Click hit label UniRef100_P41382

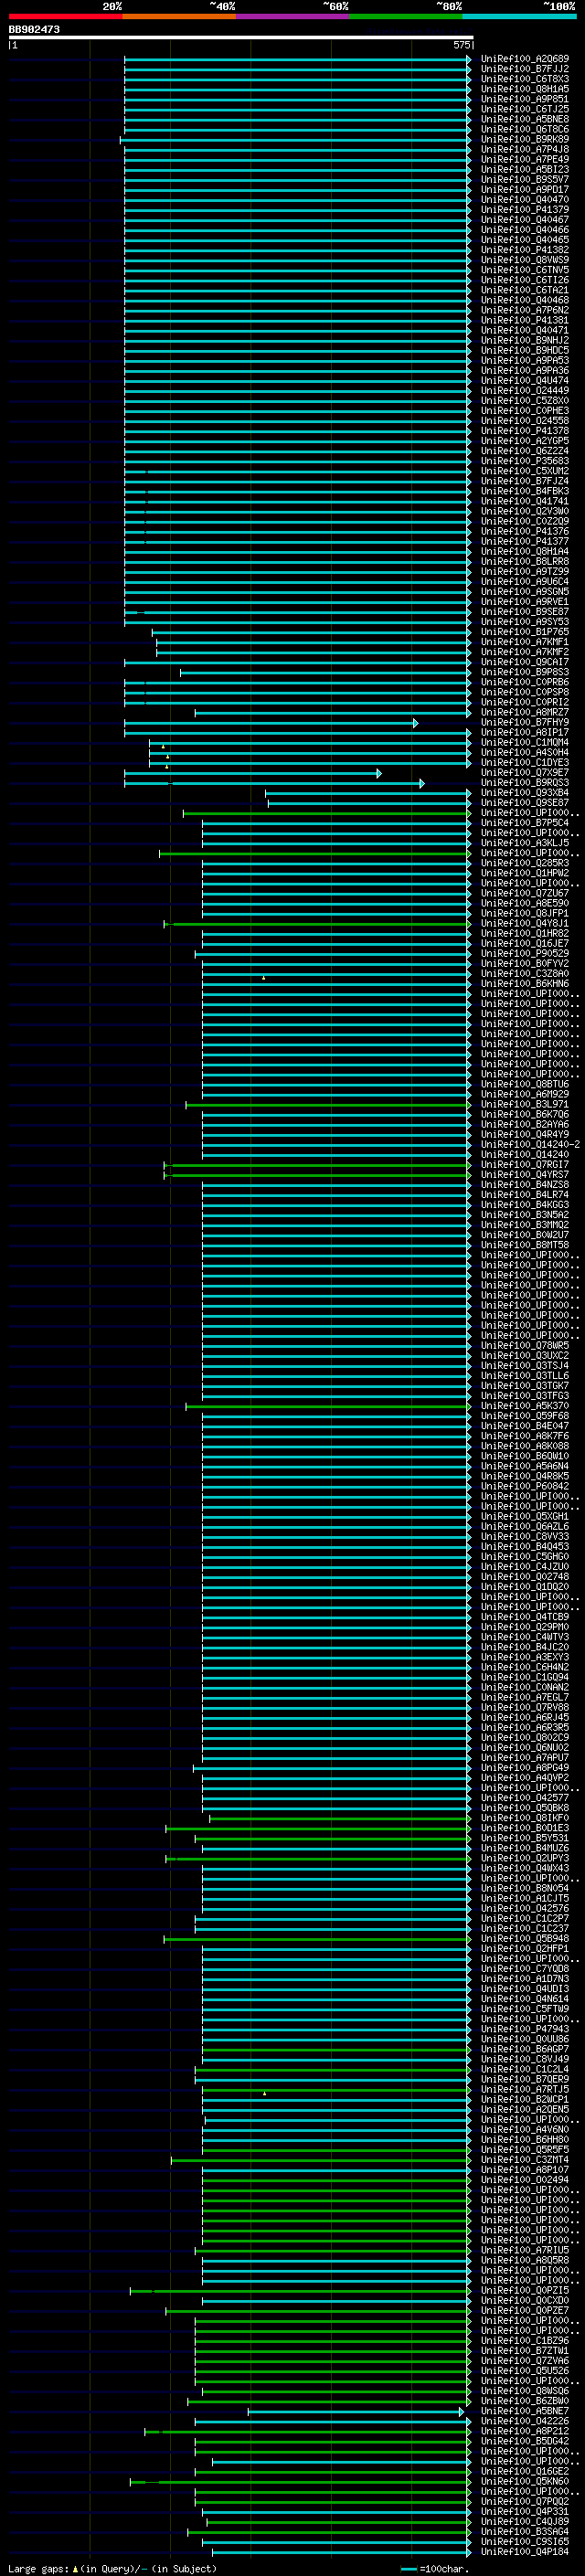pyautogui.click(x=525, y=250)
